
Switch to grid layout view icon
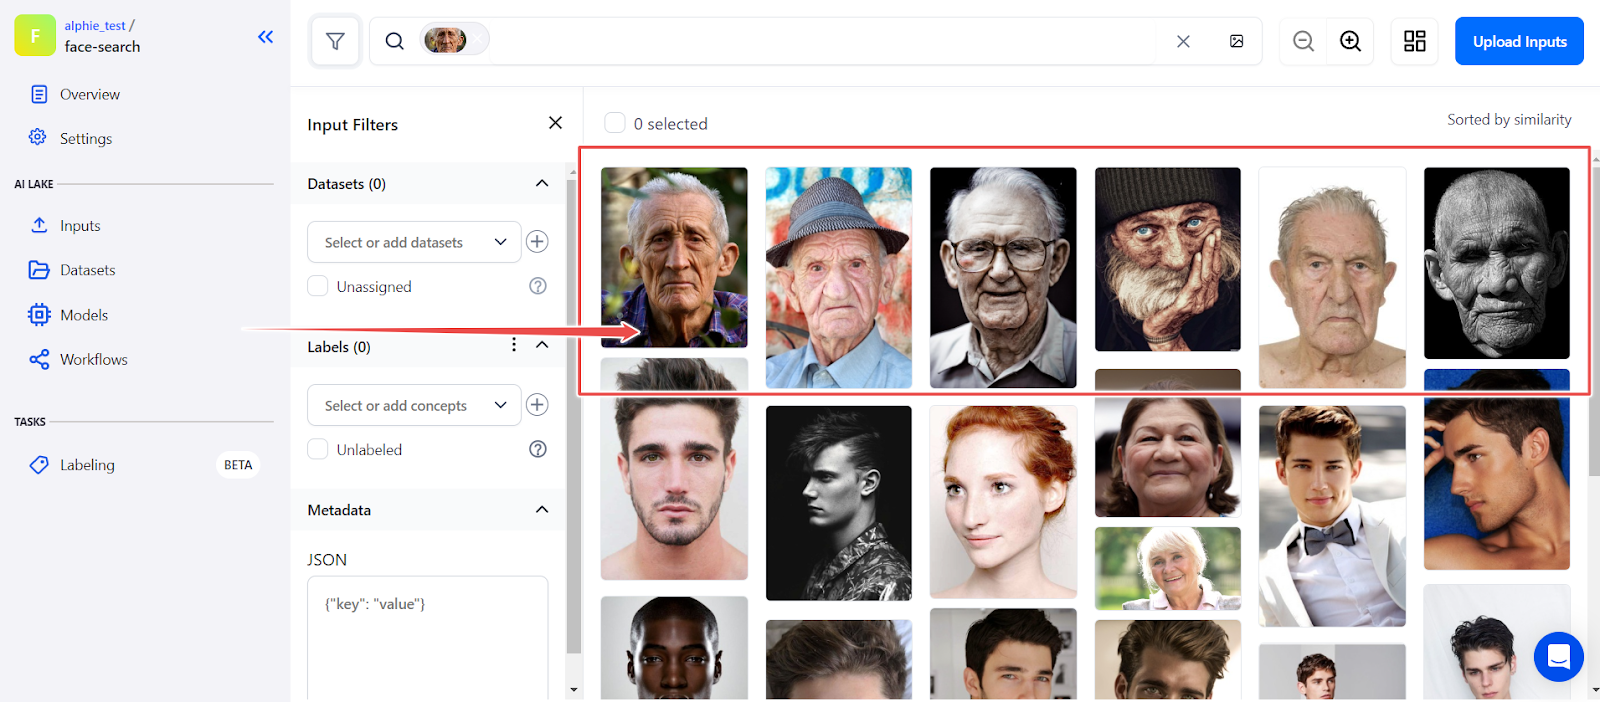pyautogui.click(x=1414, y=41)
